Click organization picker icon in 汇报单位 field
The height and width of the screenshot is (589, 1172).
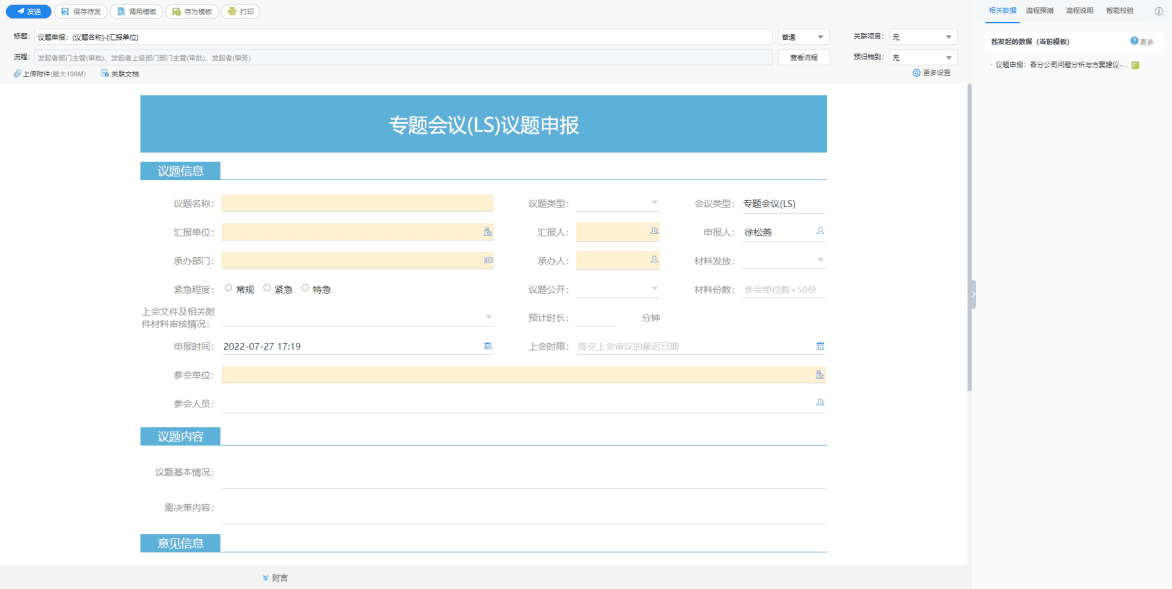click(488, 232)
